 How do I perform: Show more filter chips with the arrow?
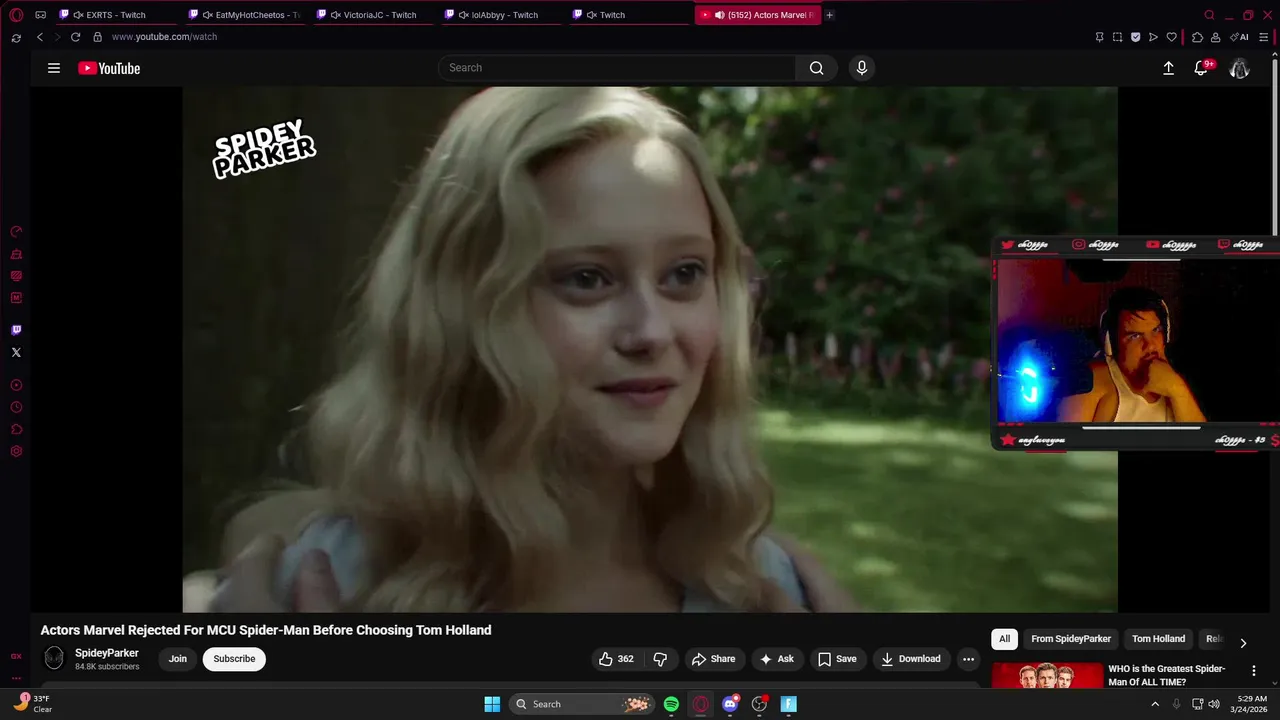[1243, 642]
